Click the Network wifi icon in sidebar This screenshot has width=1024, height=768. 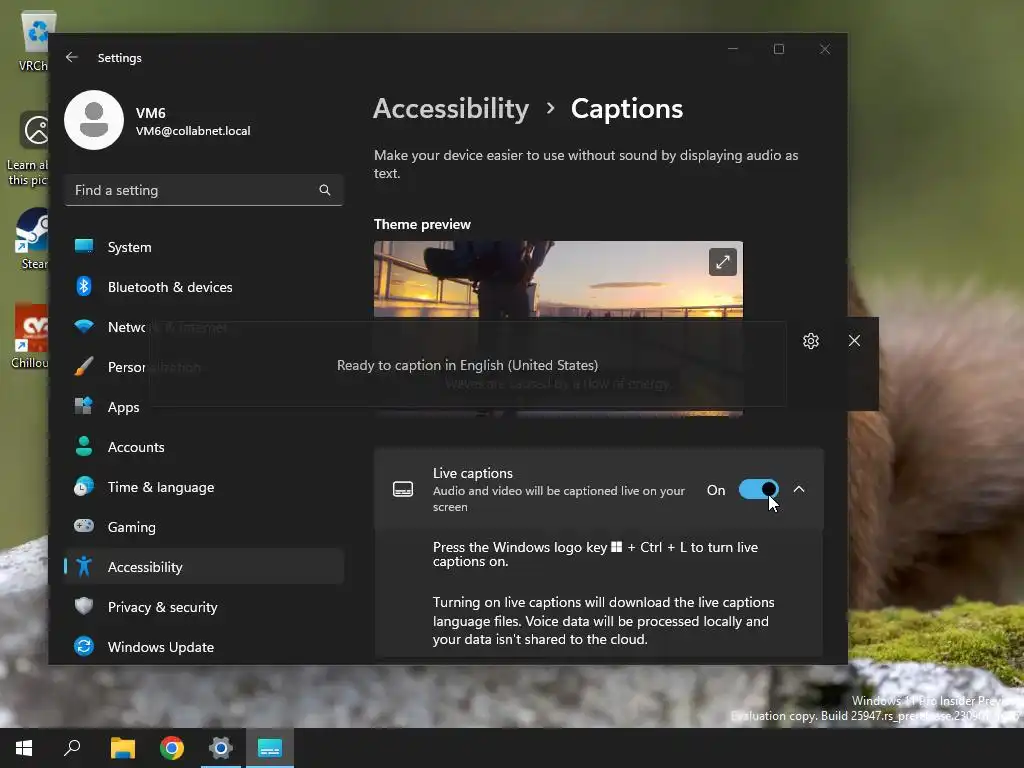coord(84,326)
